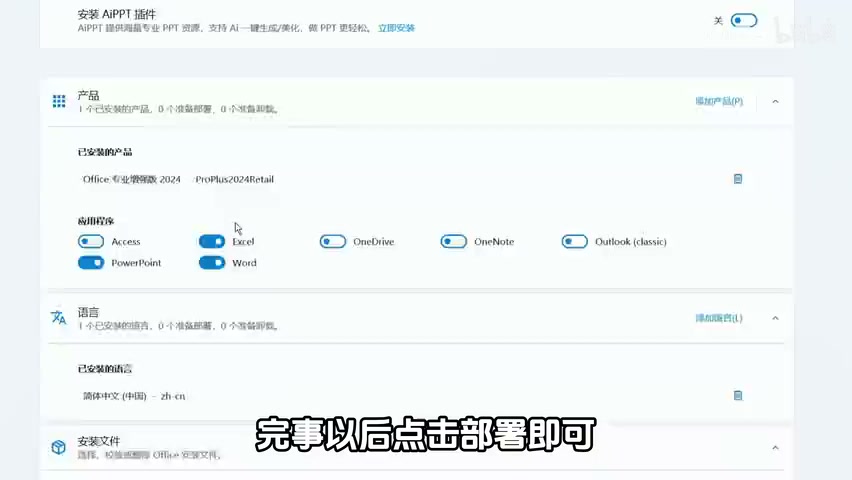
Task: Disable the Word application toggle
Action: coord(212,263)
